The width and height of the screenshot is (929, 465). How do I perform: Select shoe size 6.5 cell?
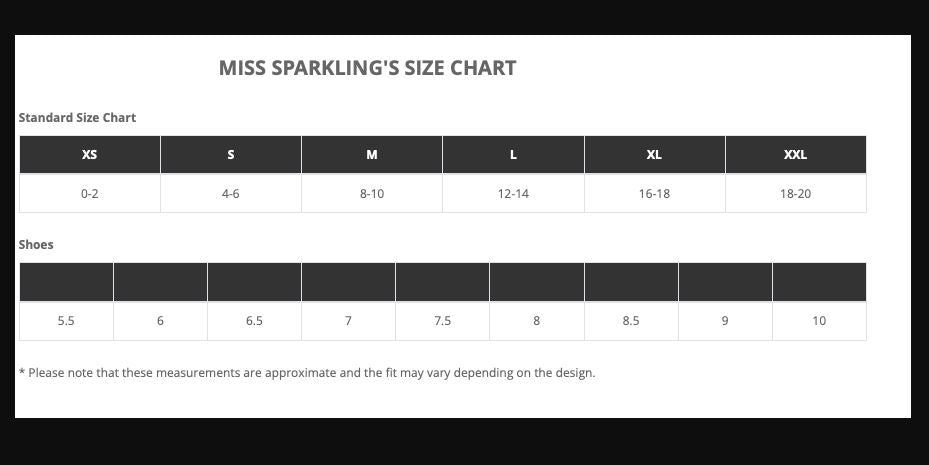[254, 321]
